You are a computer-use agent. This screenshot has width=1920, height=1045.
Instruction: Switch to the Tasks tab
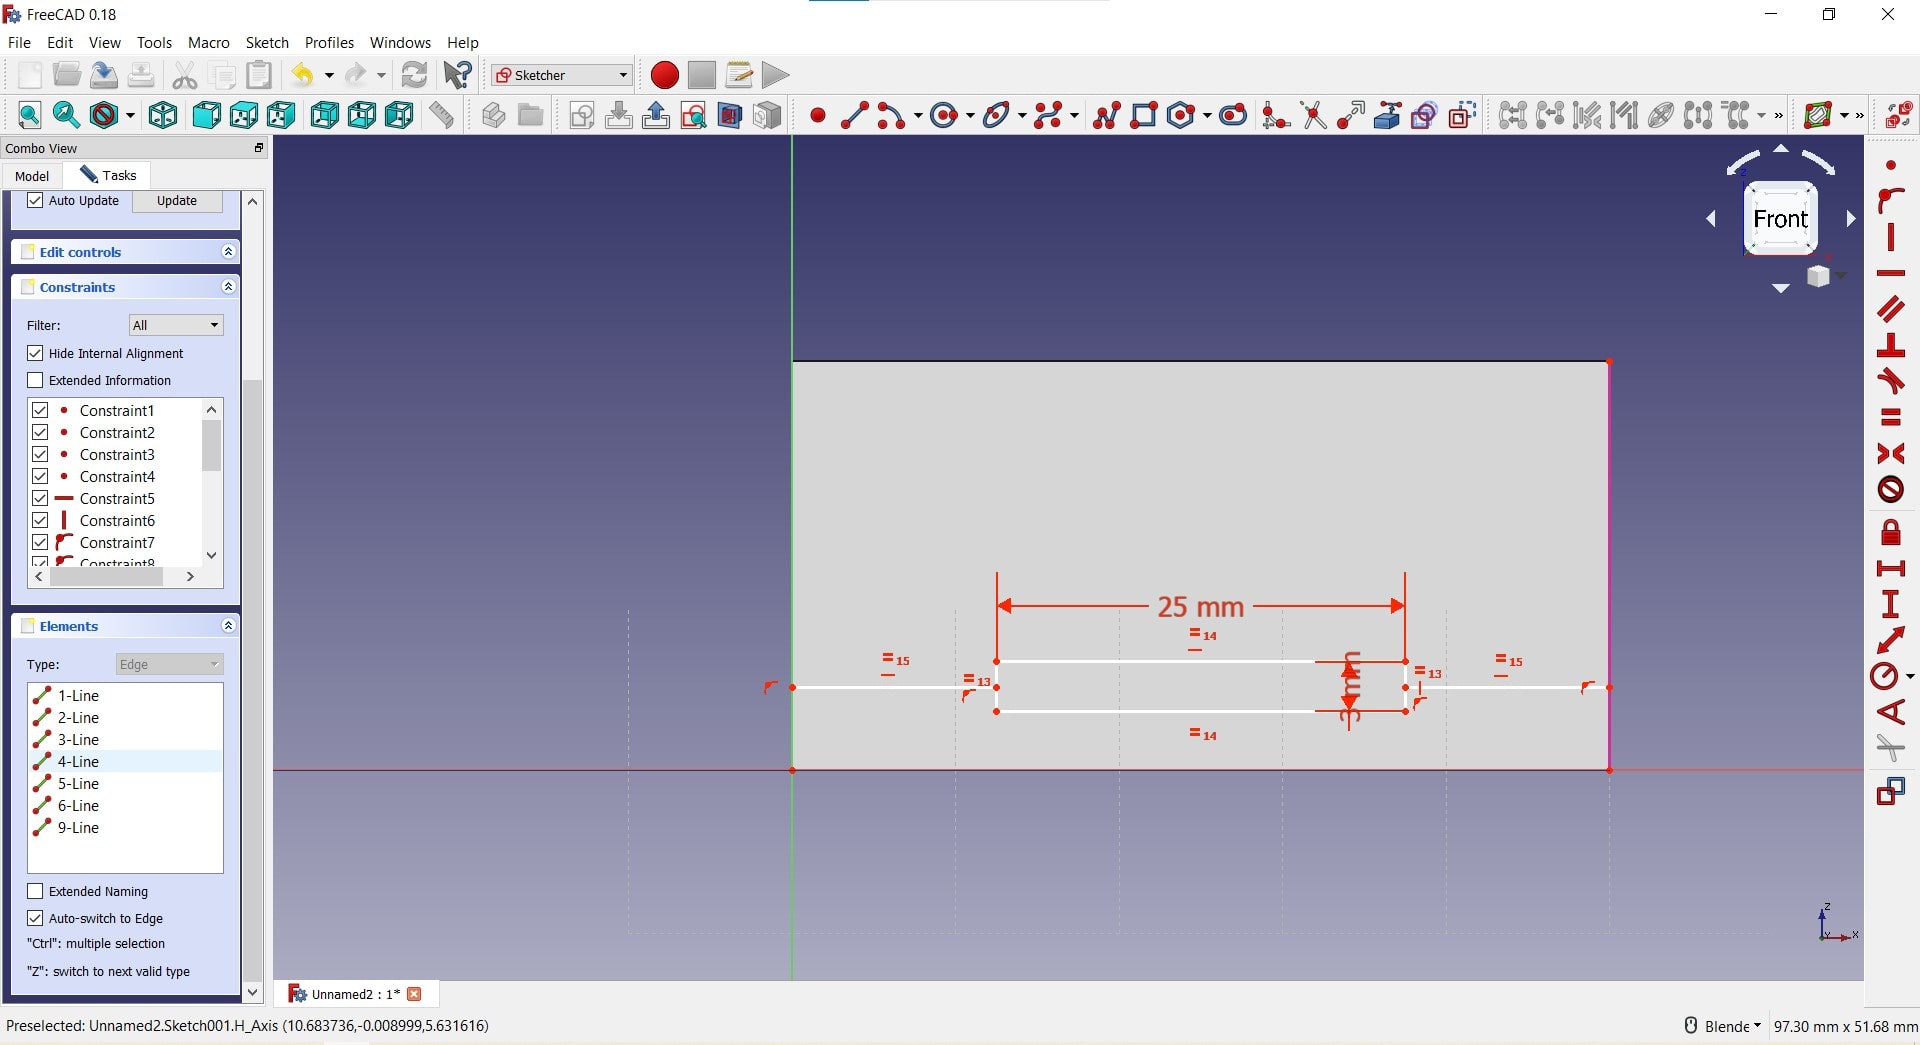pos(108,175)
